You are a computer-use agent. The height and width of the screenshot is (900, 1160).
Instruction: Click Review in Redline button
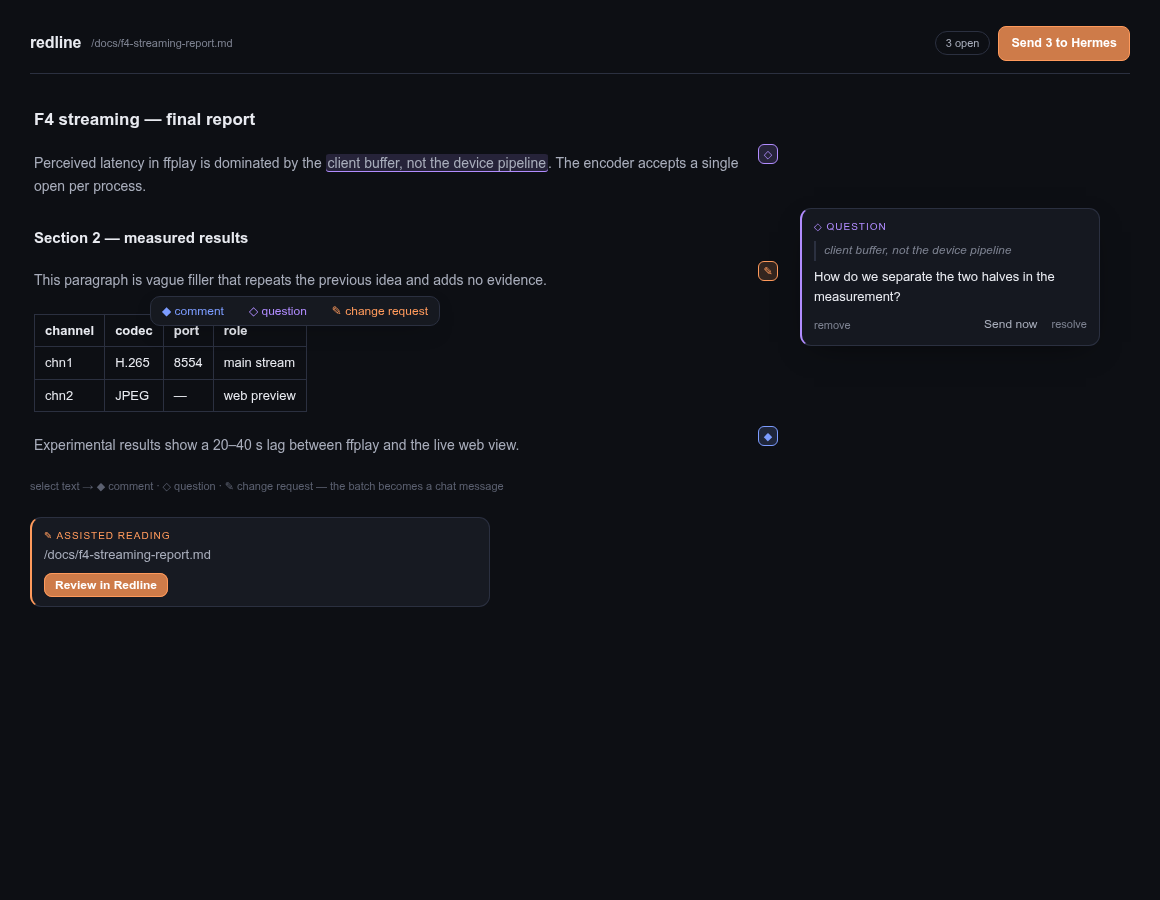click(x=106, y=585)
